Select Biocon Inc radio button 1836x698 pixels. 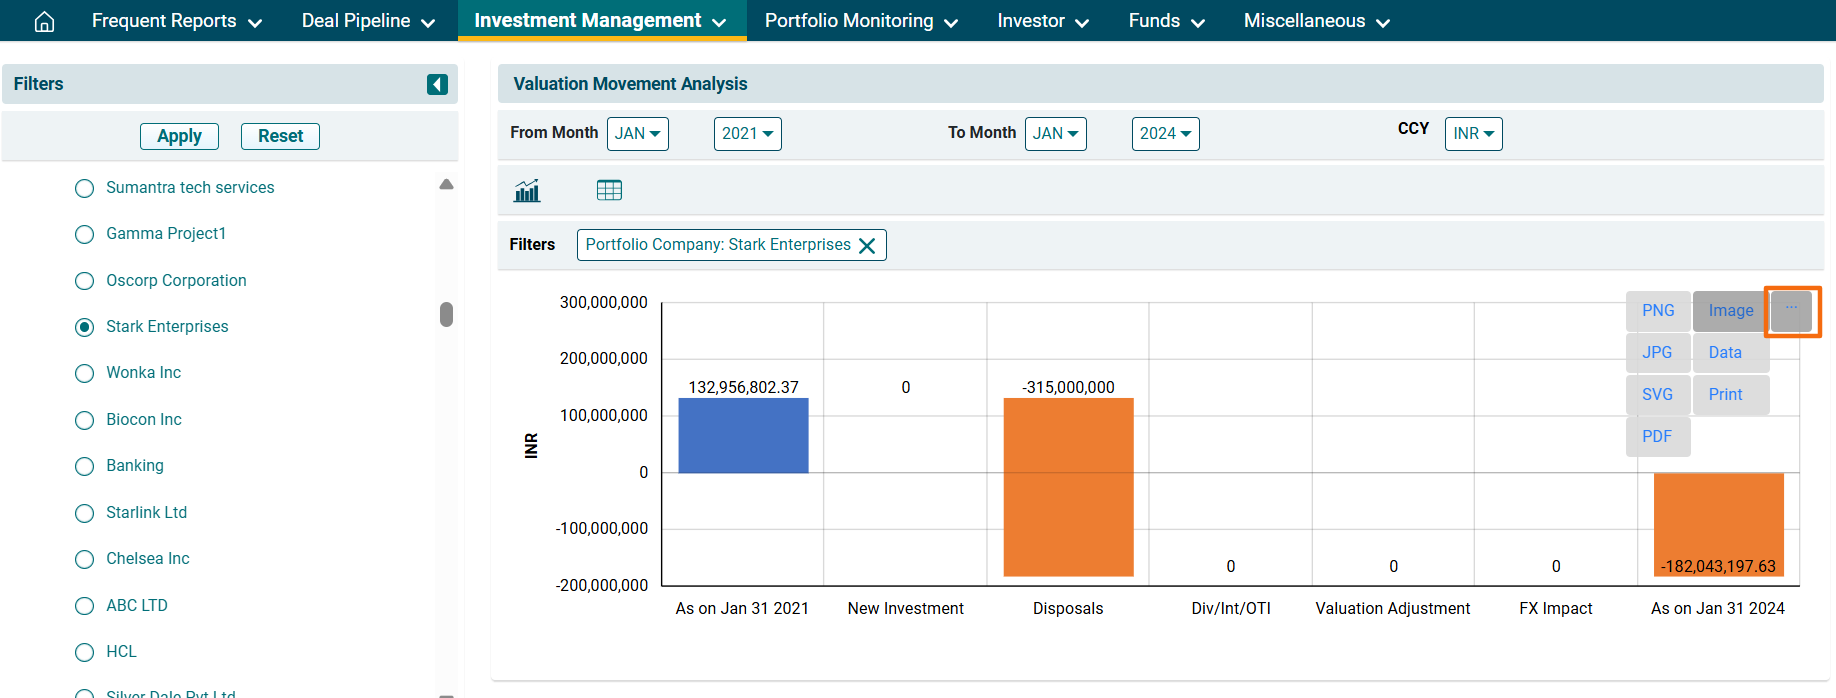coord(85,420)
